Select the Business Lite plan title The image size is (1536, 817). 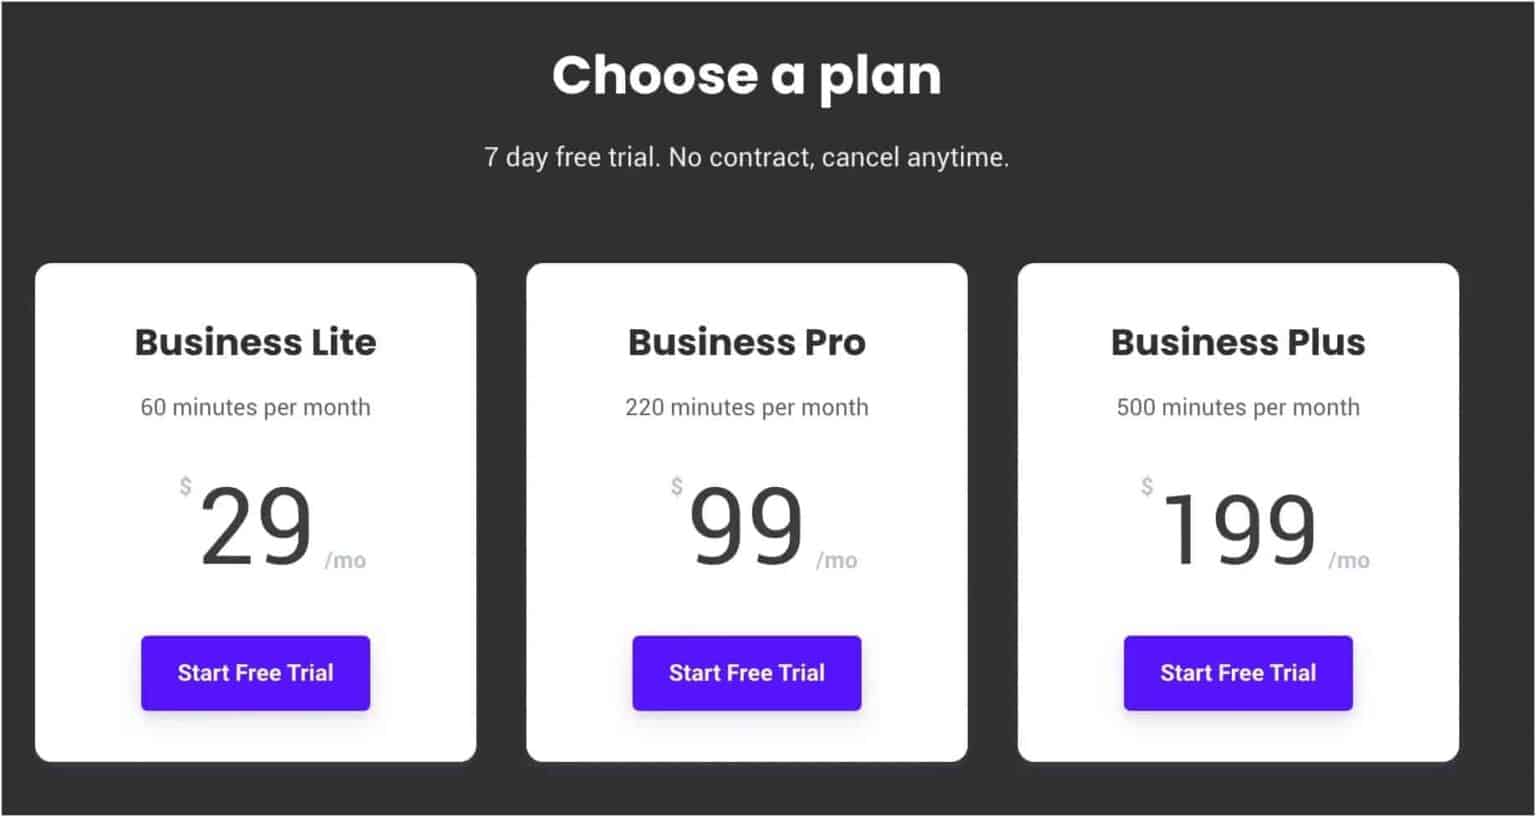255,342
